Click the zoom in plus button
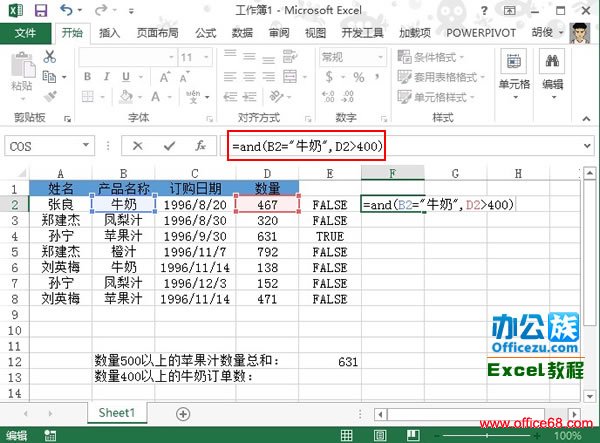 [x=537, y=435]
